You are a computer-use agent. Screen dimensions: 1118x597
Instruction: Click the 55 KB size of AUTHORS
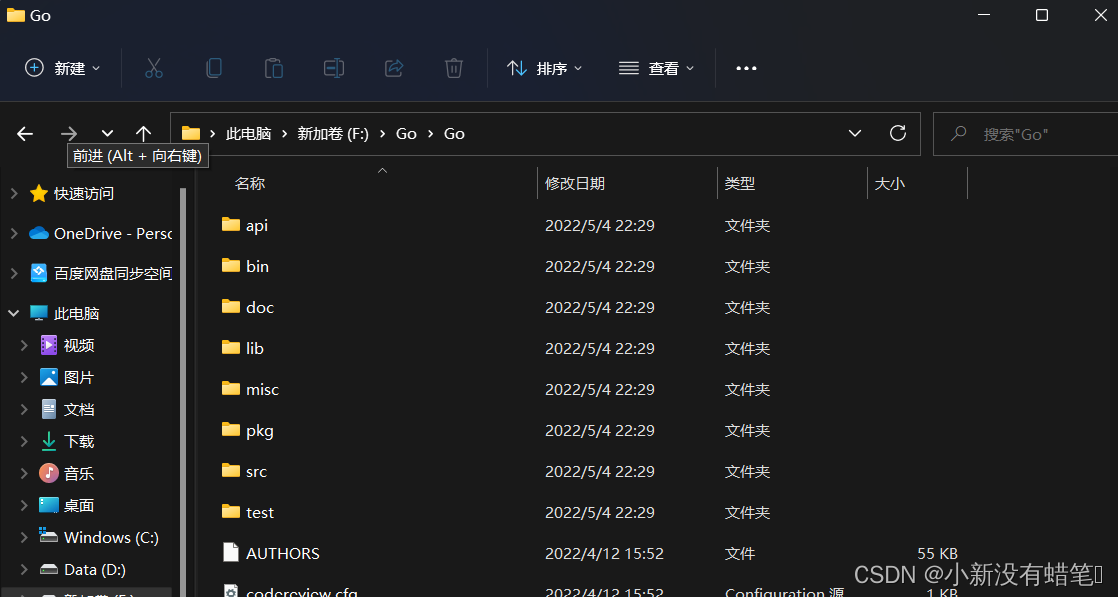(937, 553)
